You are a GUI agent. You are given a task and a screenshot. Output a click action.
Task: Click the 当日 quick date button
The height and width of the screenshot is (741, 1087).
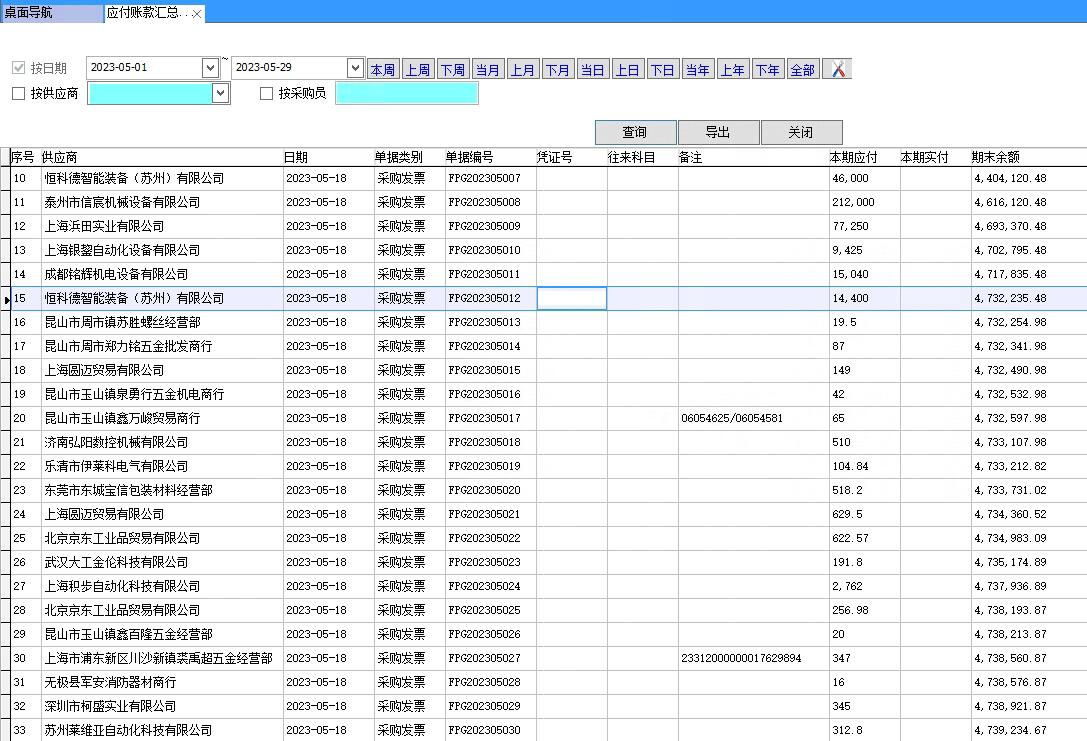(592, 70)
